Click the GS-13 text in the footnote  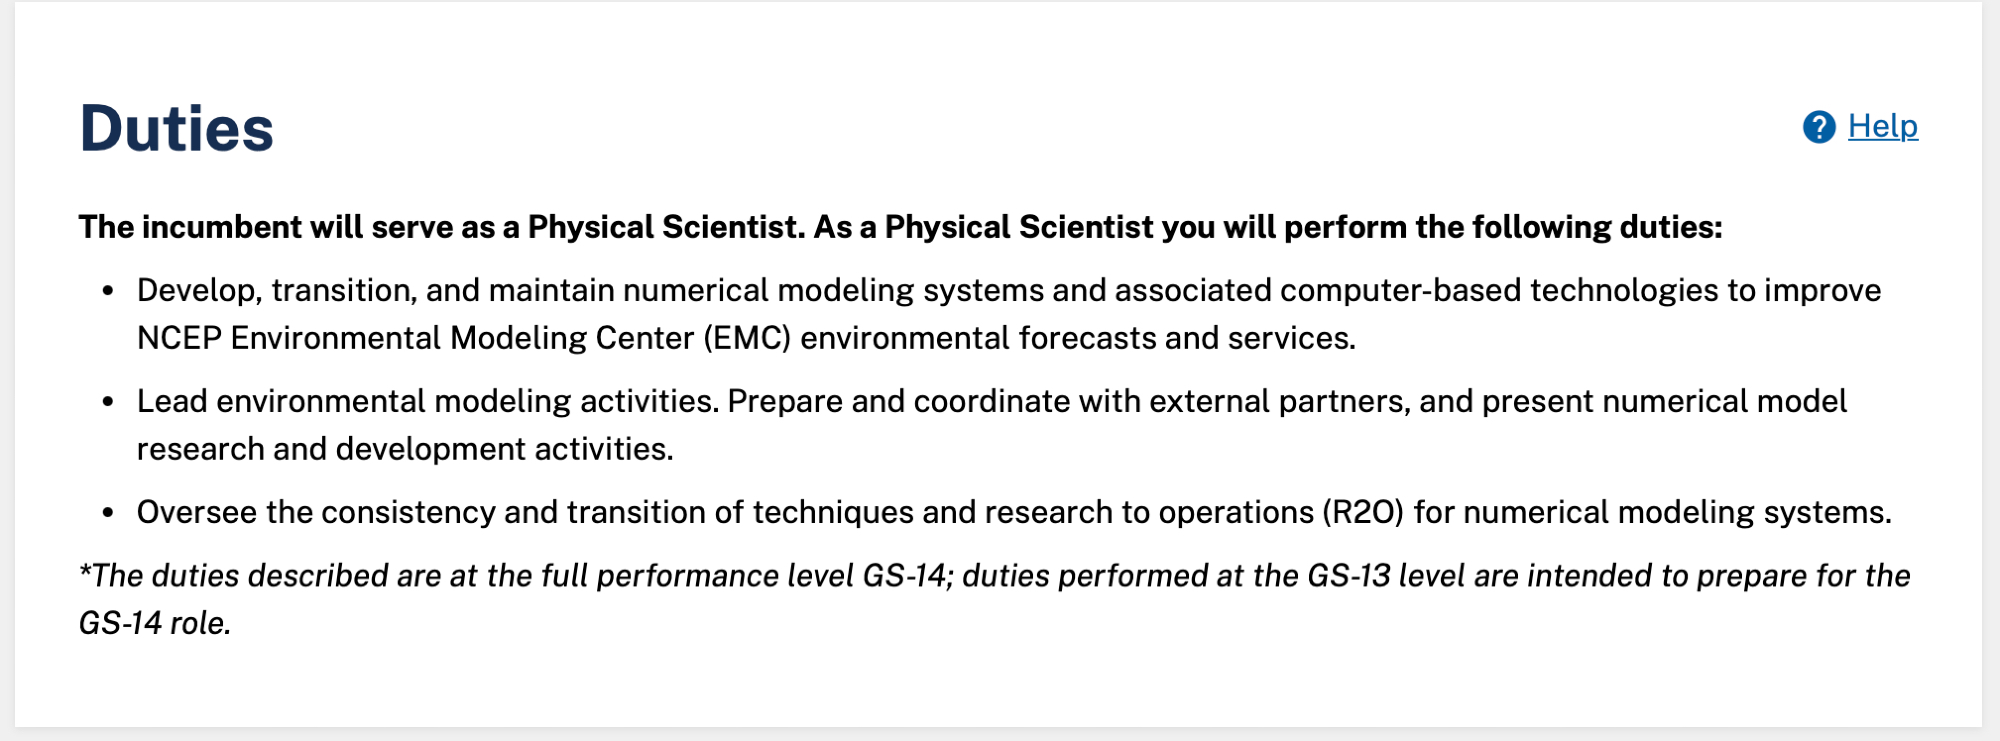click(1348, 576)
